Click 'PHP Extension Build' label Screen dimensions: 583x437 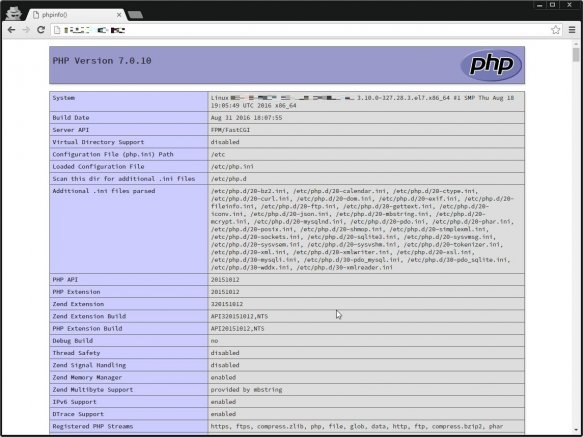coord(87,329)
